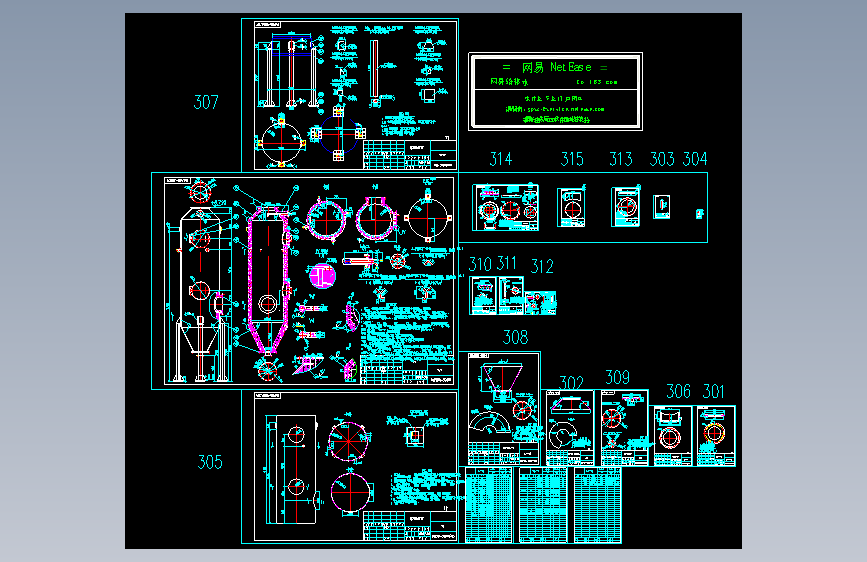Click the leftmost parts list table
Viewport: 867px width, 562px height.
tap(489, 505)
